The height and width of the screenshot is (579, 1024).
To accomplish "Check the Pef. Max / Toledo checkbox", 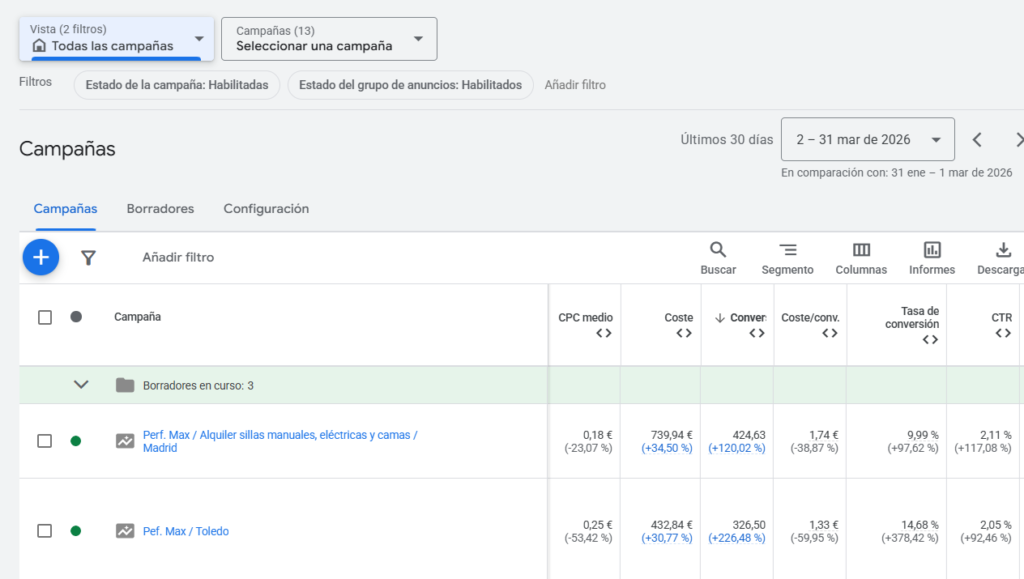I will coord(45,531).
